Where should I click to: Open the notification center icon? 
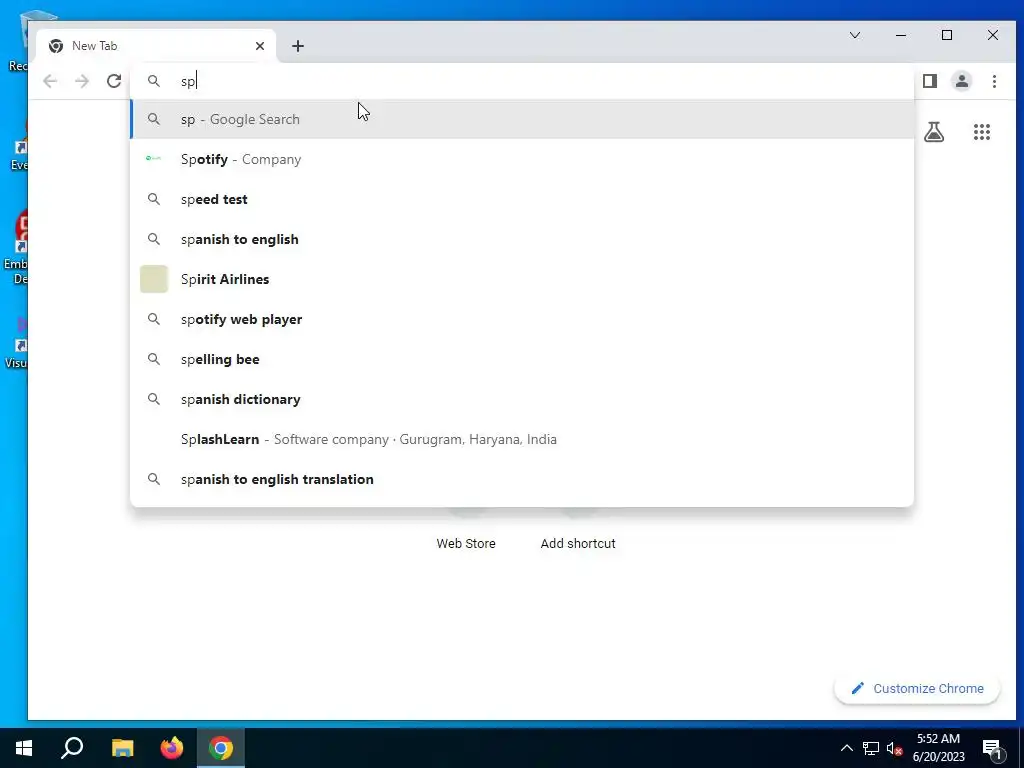click(992, 749)
